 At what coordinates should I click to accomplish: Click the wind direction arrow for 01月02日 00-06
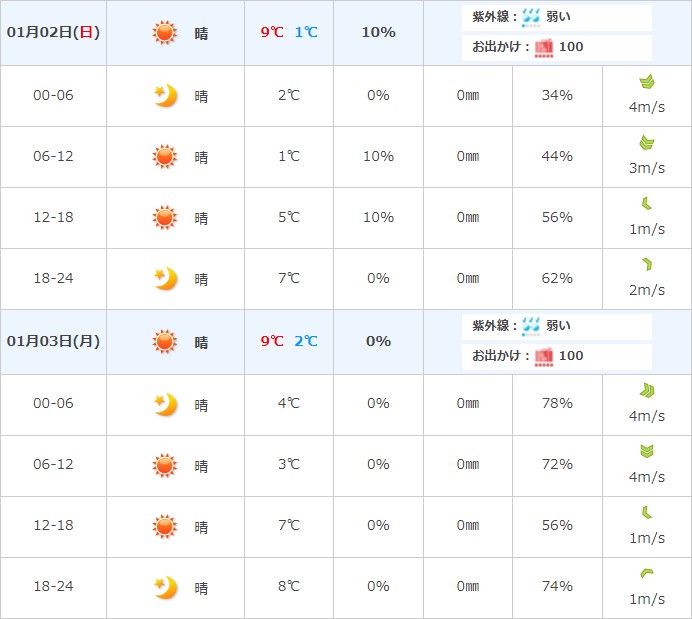(x=647, y=82)
